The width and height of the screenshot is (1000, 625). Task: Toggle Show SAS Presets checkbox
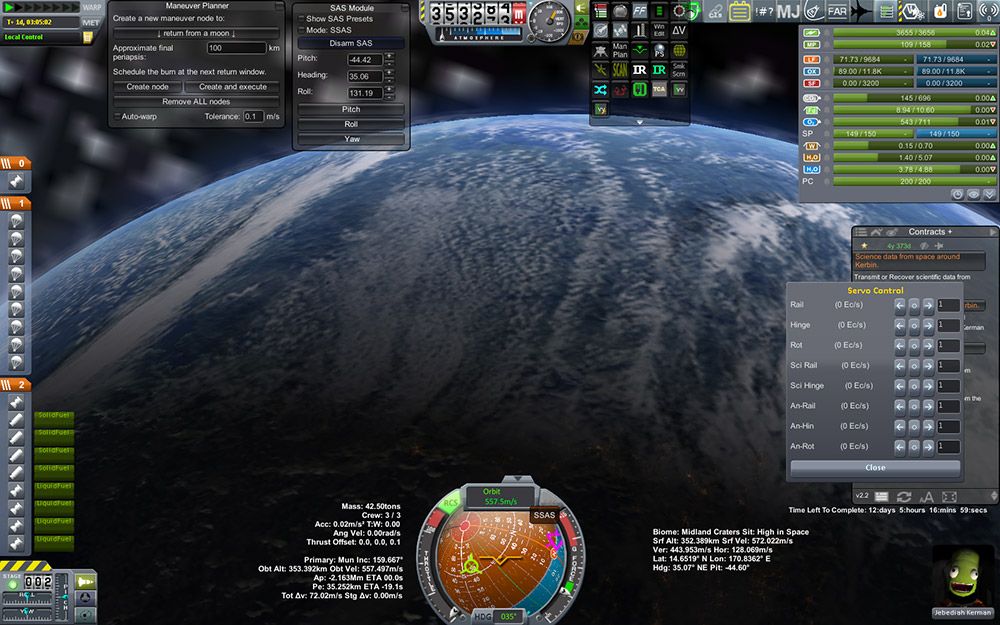coord(301,19)
